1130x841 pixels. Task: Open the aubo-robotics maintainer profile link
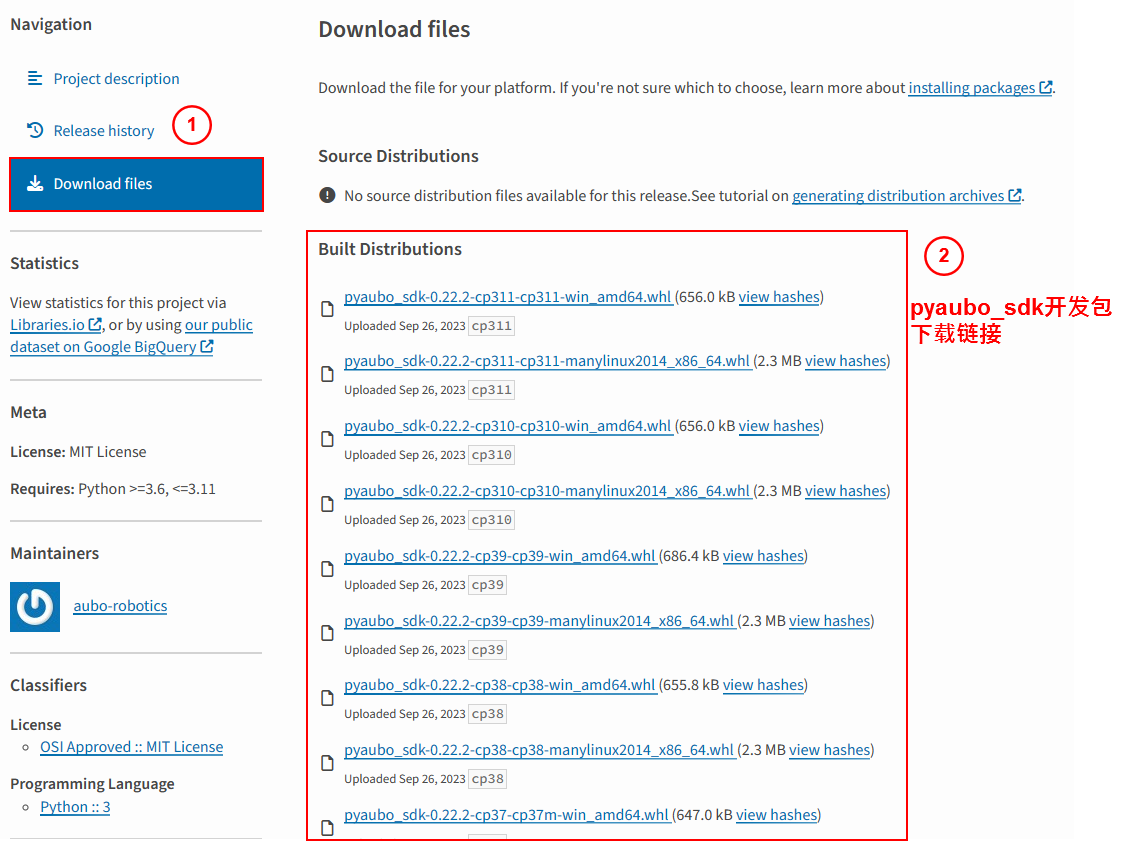(x=120, y=606)
